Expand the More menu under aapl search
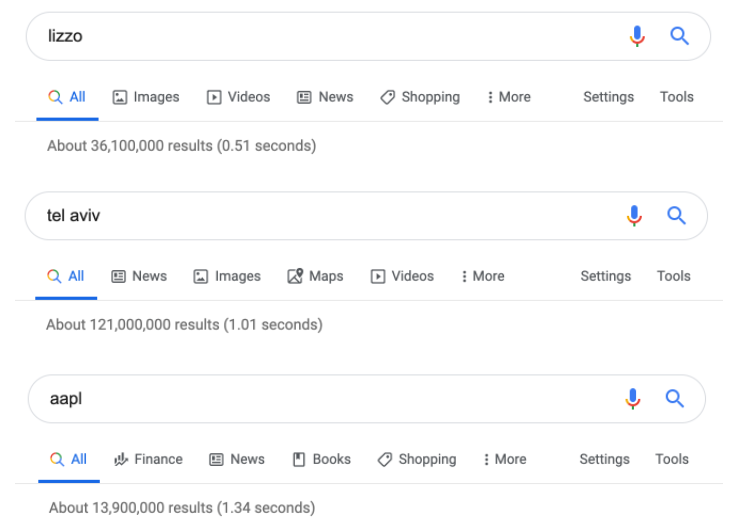The height and width of the screenshot is (530, 740). pos(504,459)
